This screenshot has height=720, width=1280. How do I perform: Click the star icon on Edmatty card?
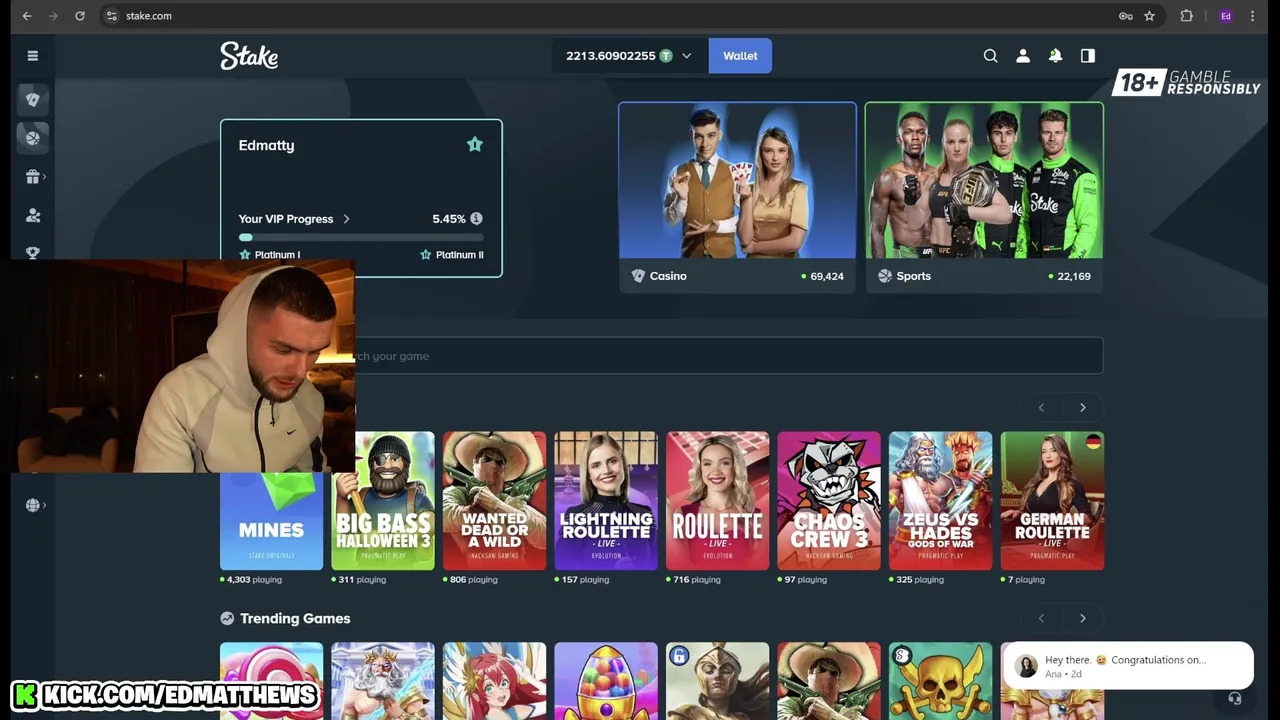point(475,145)
